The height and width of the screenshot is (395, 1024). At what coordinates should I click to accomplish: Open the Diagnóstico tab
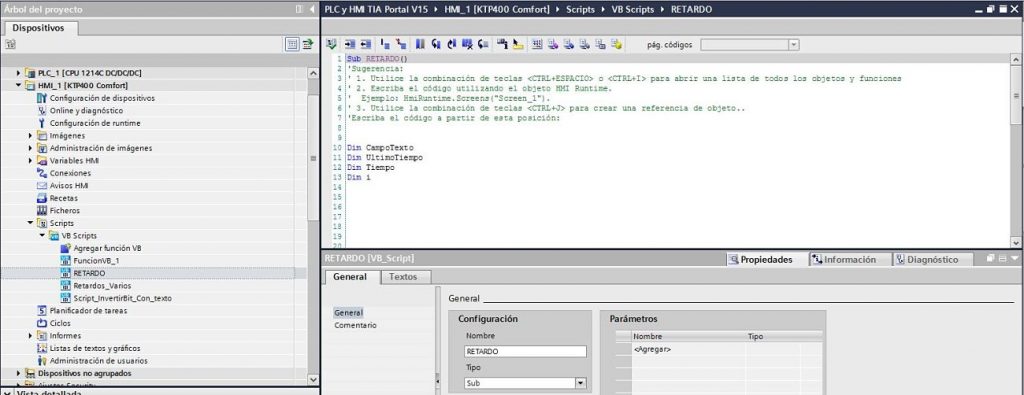tap(933, 260)
